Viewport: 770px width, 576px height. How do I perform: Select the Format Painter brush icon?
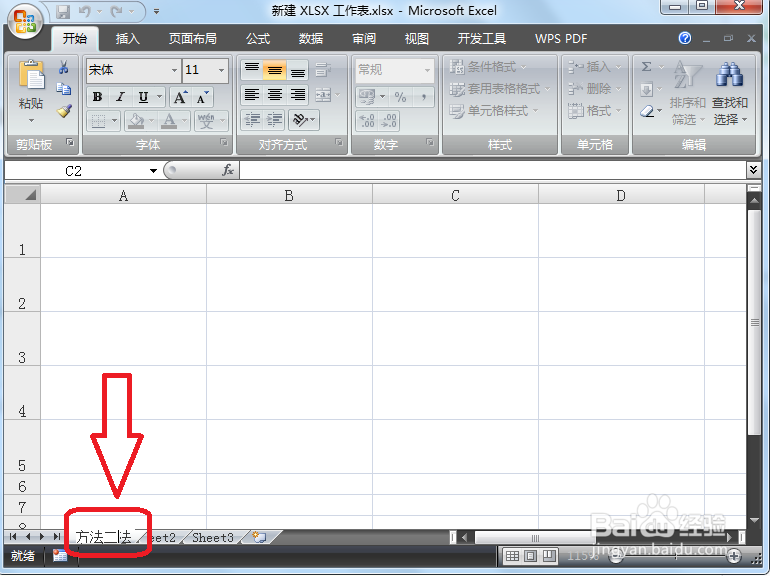pyautogui.click(x=64, y=111)
